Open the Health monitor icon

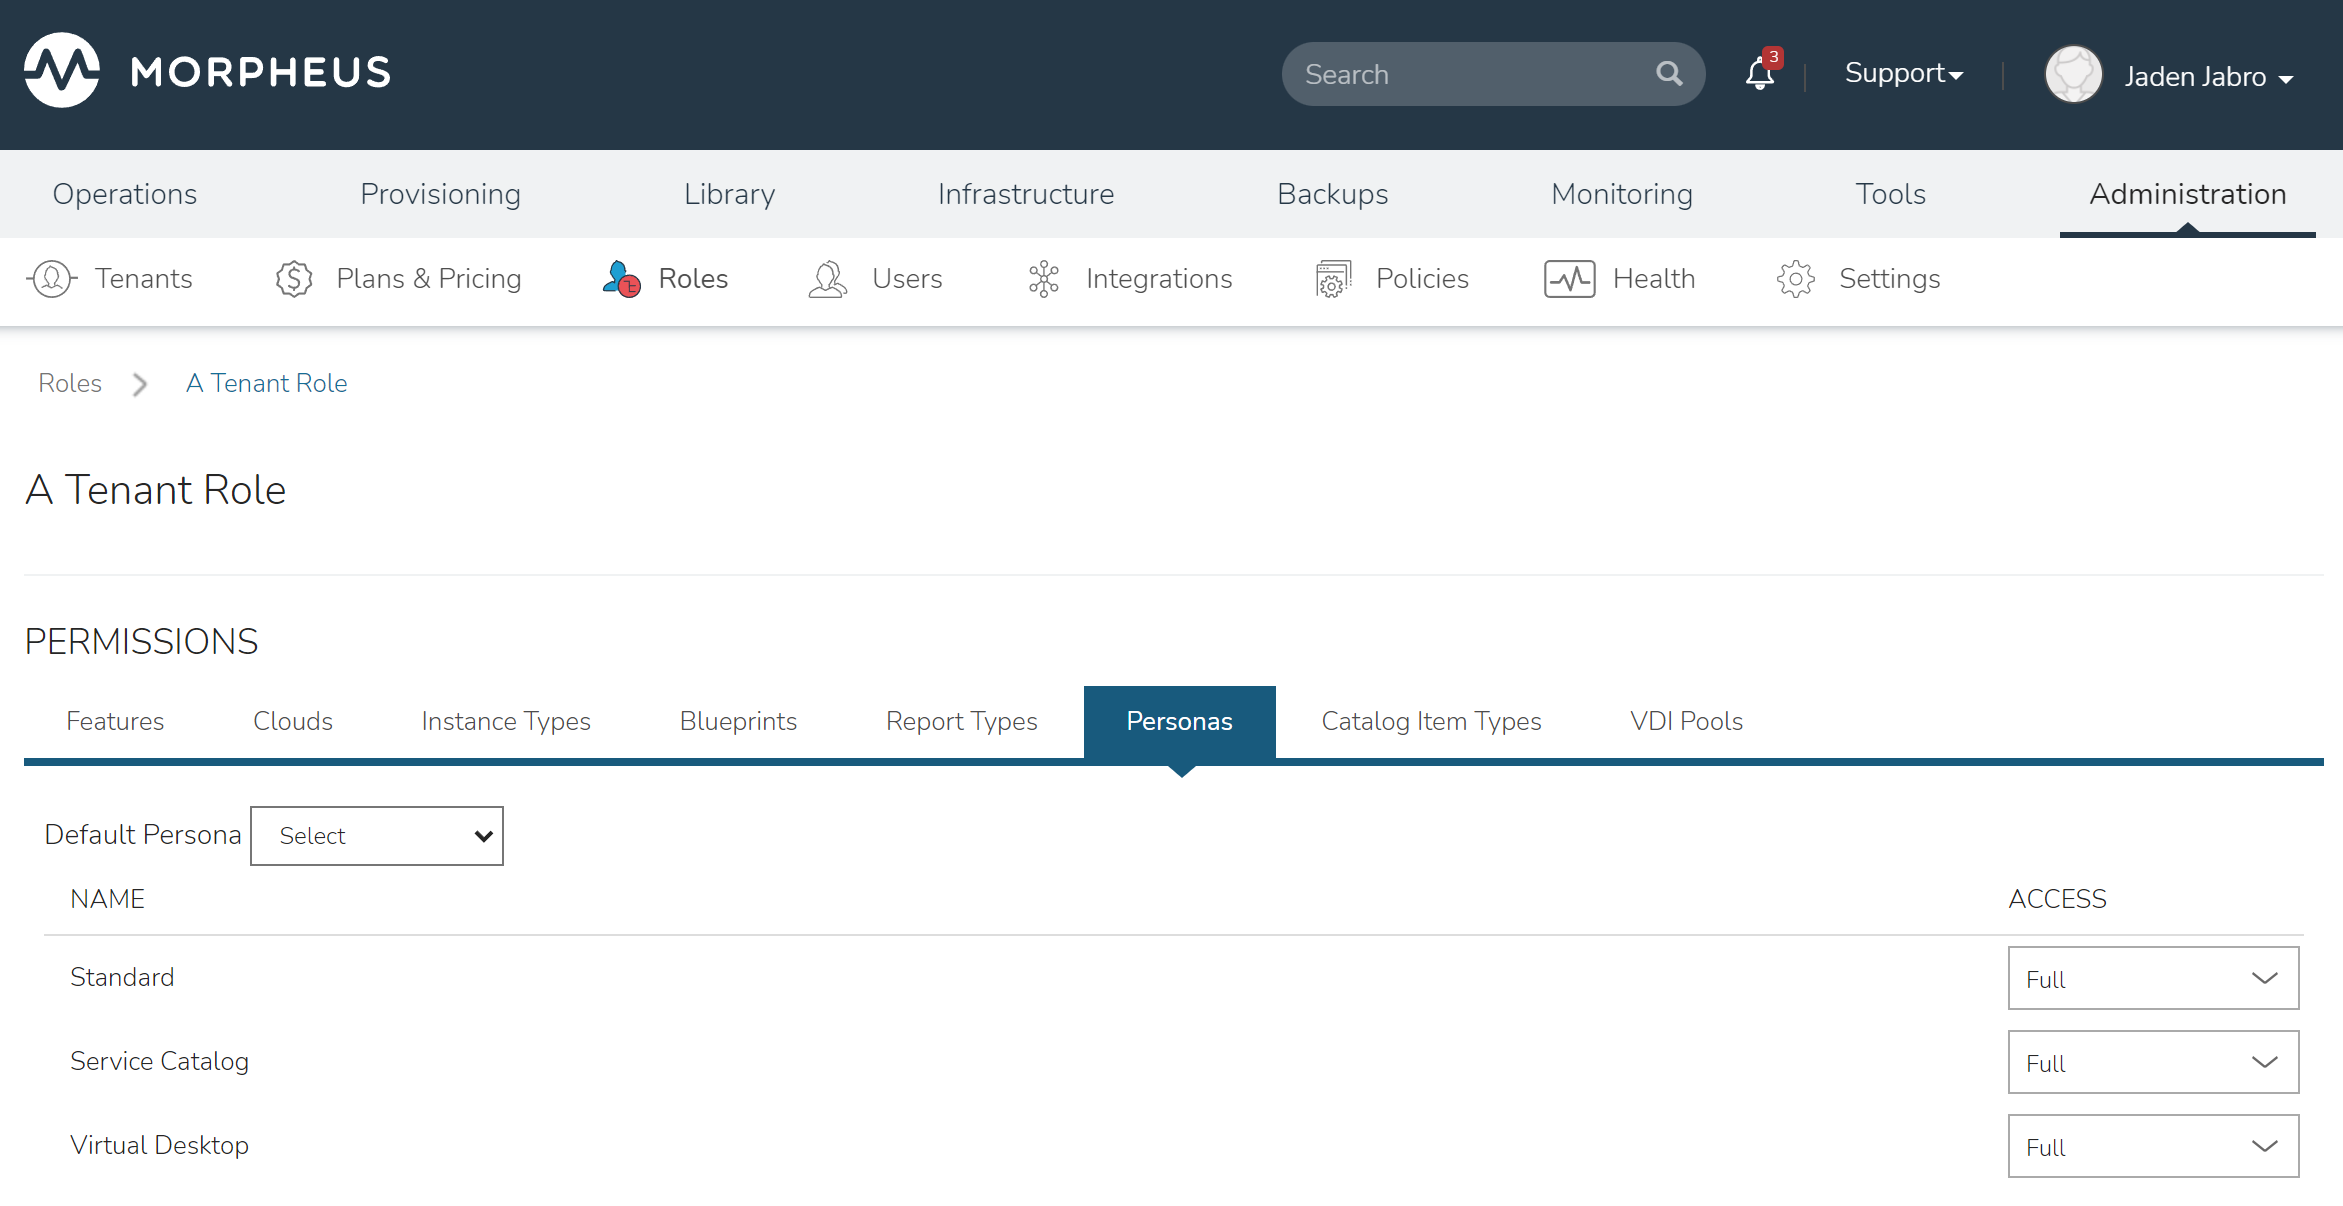(1569, 279)
